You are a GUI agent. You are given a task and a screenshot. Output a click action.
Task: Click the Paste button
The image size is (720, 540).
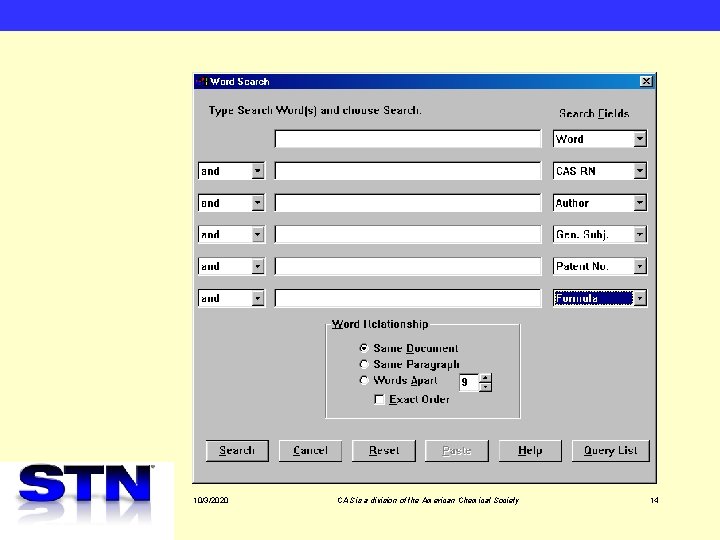coord(457,450)
